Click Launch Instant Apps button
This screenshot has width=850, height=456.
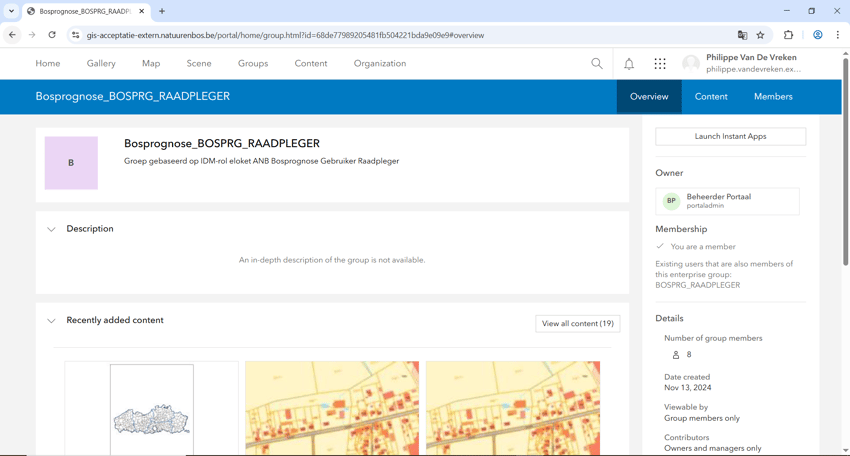(x=730, y=137)
